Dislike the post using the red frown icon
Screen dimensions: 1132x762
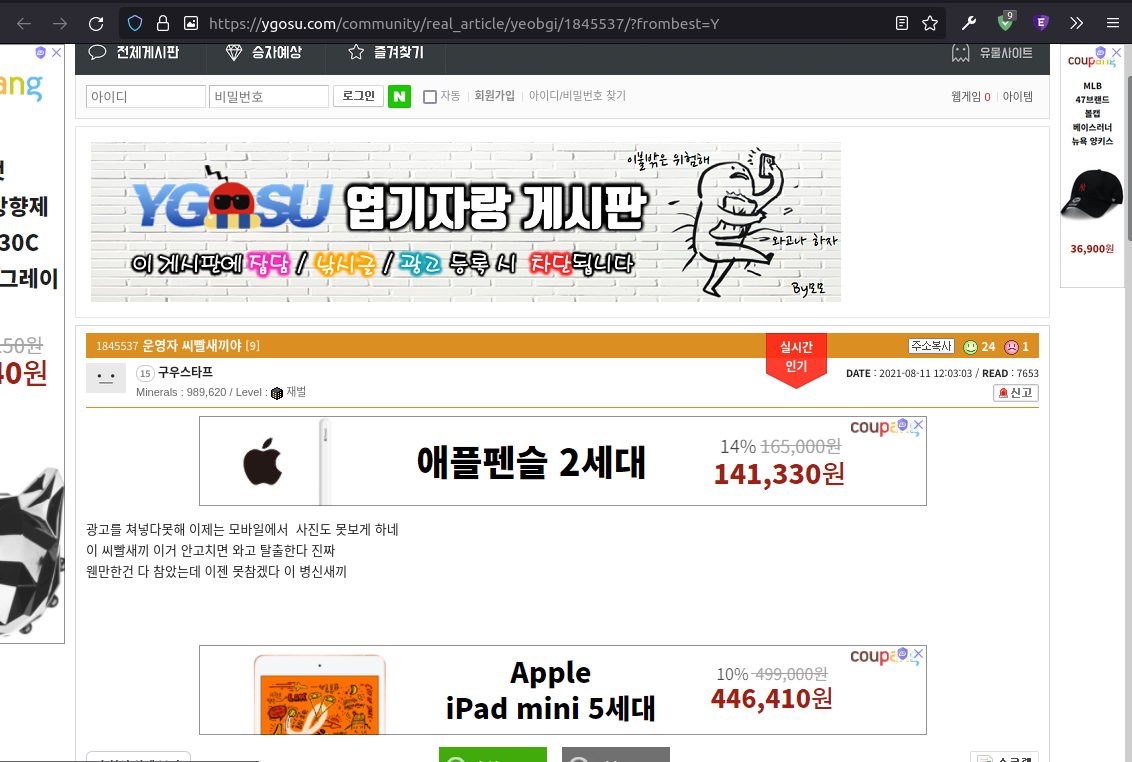click(x=1010, y=346)
